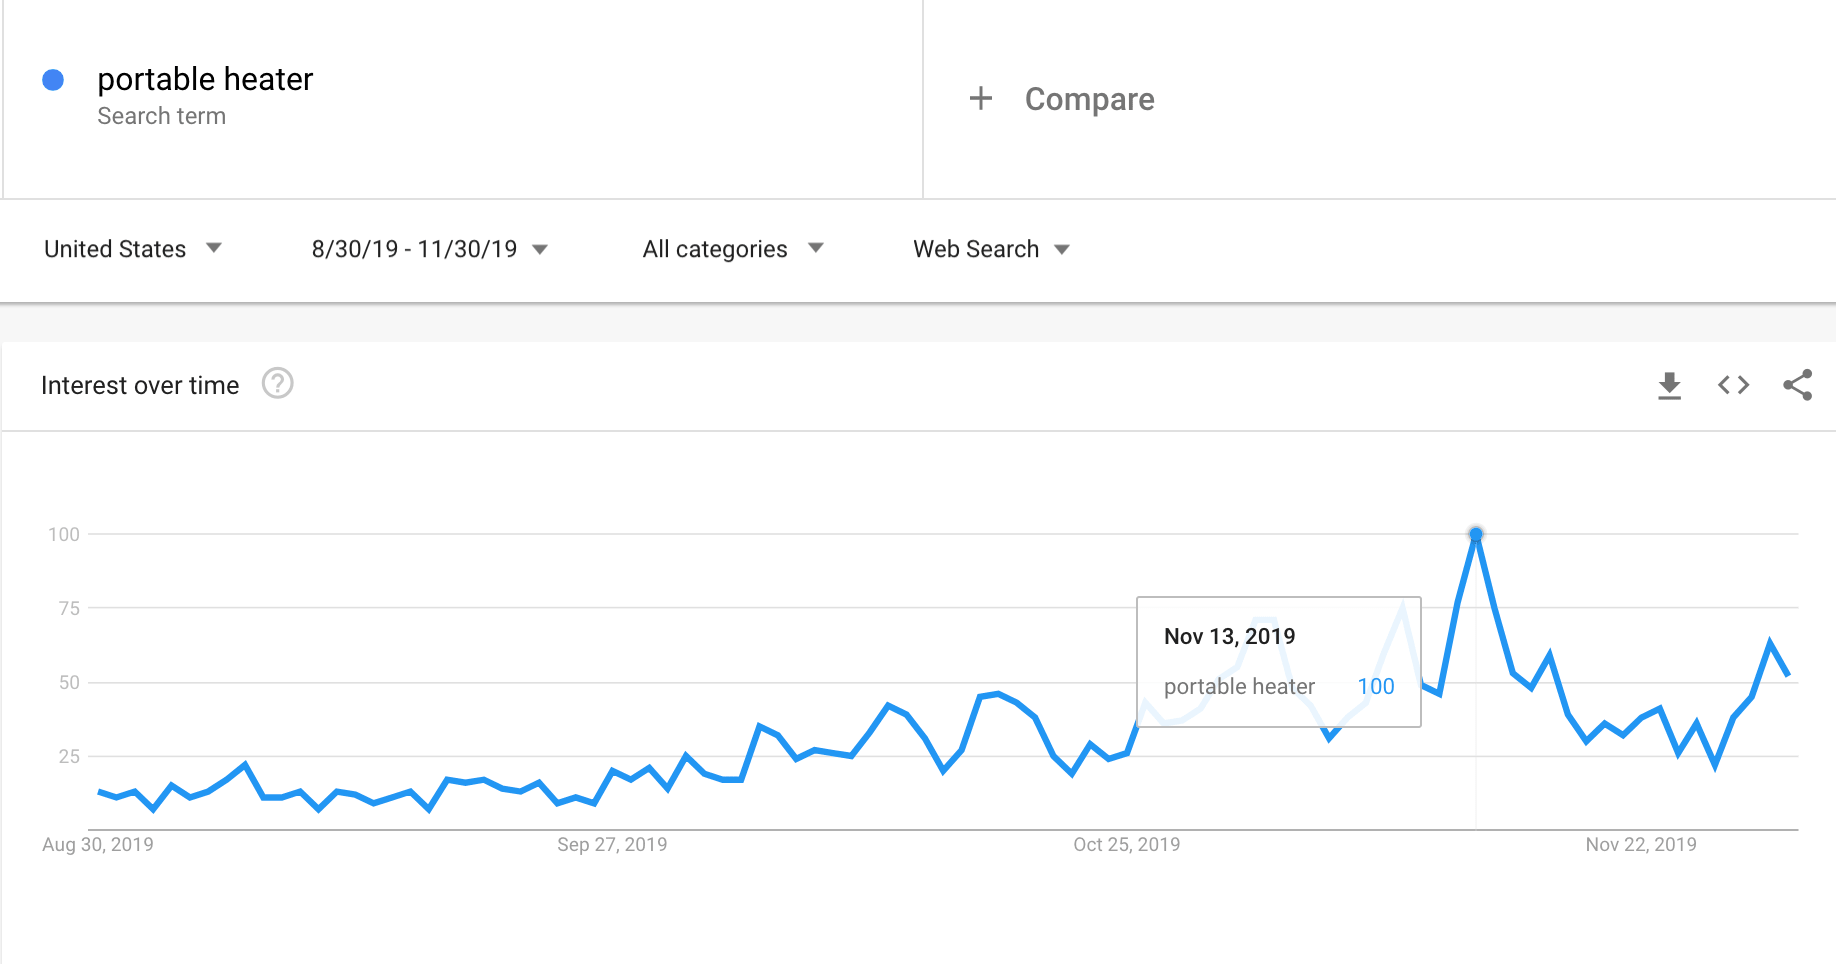Click the Search term subtitle text
The image size is (1836, 964).
(x=161, y=116)
